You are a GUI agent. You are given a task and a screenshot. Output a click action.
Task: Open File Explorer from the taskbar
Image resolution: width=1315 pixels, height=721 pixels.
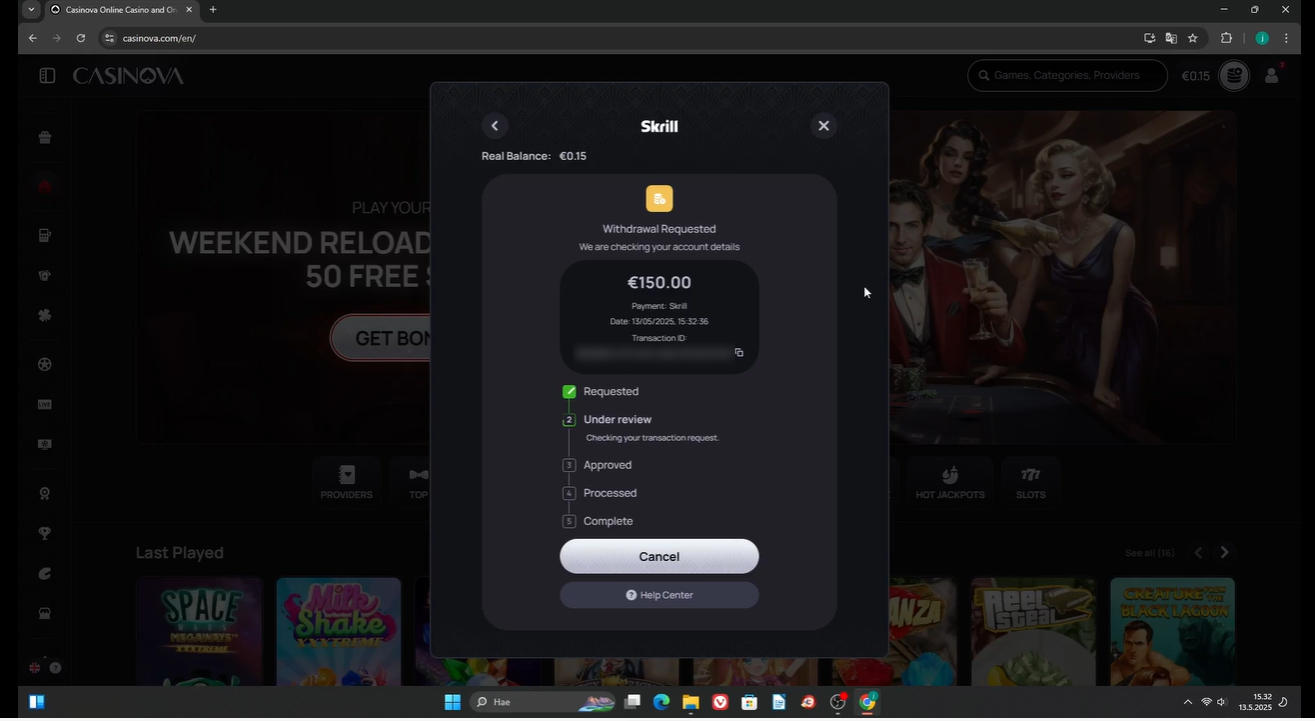click(x=690, y=702)
